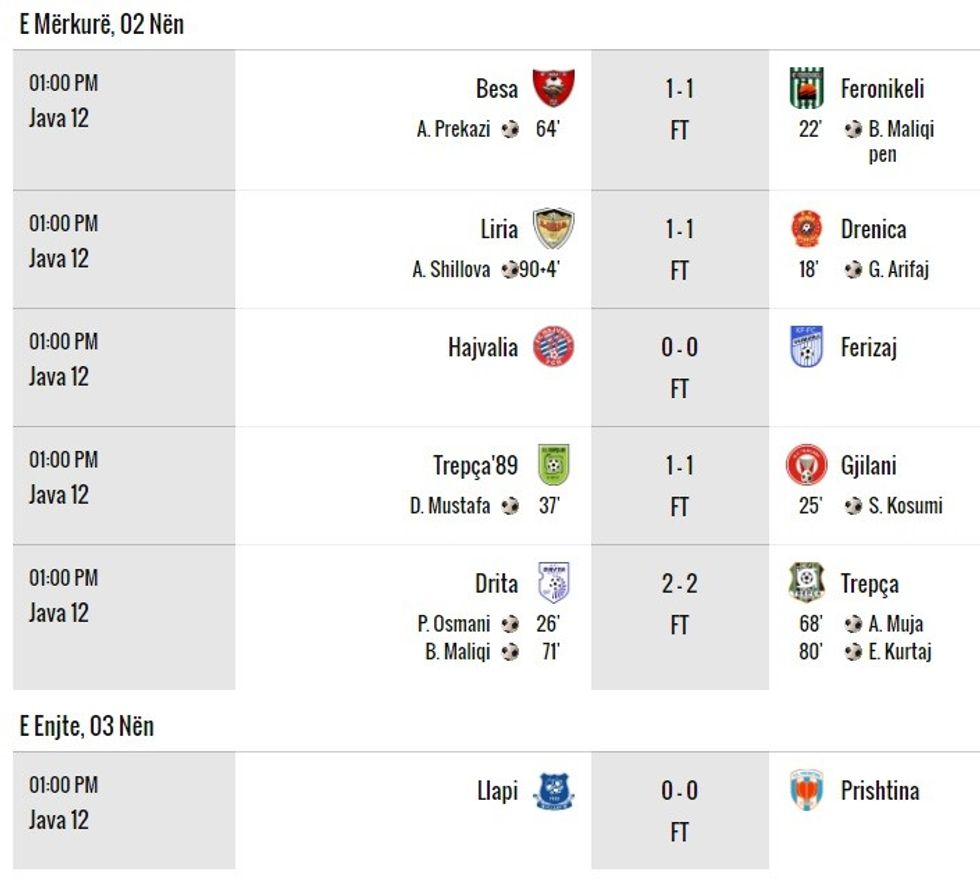The width and height of the screenshot is (980, 888).
Task: Click the E Enjte, 03 Nën date header
Action: point(87,727)
